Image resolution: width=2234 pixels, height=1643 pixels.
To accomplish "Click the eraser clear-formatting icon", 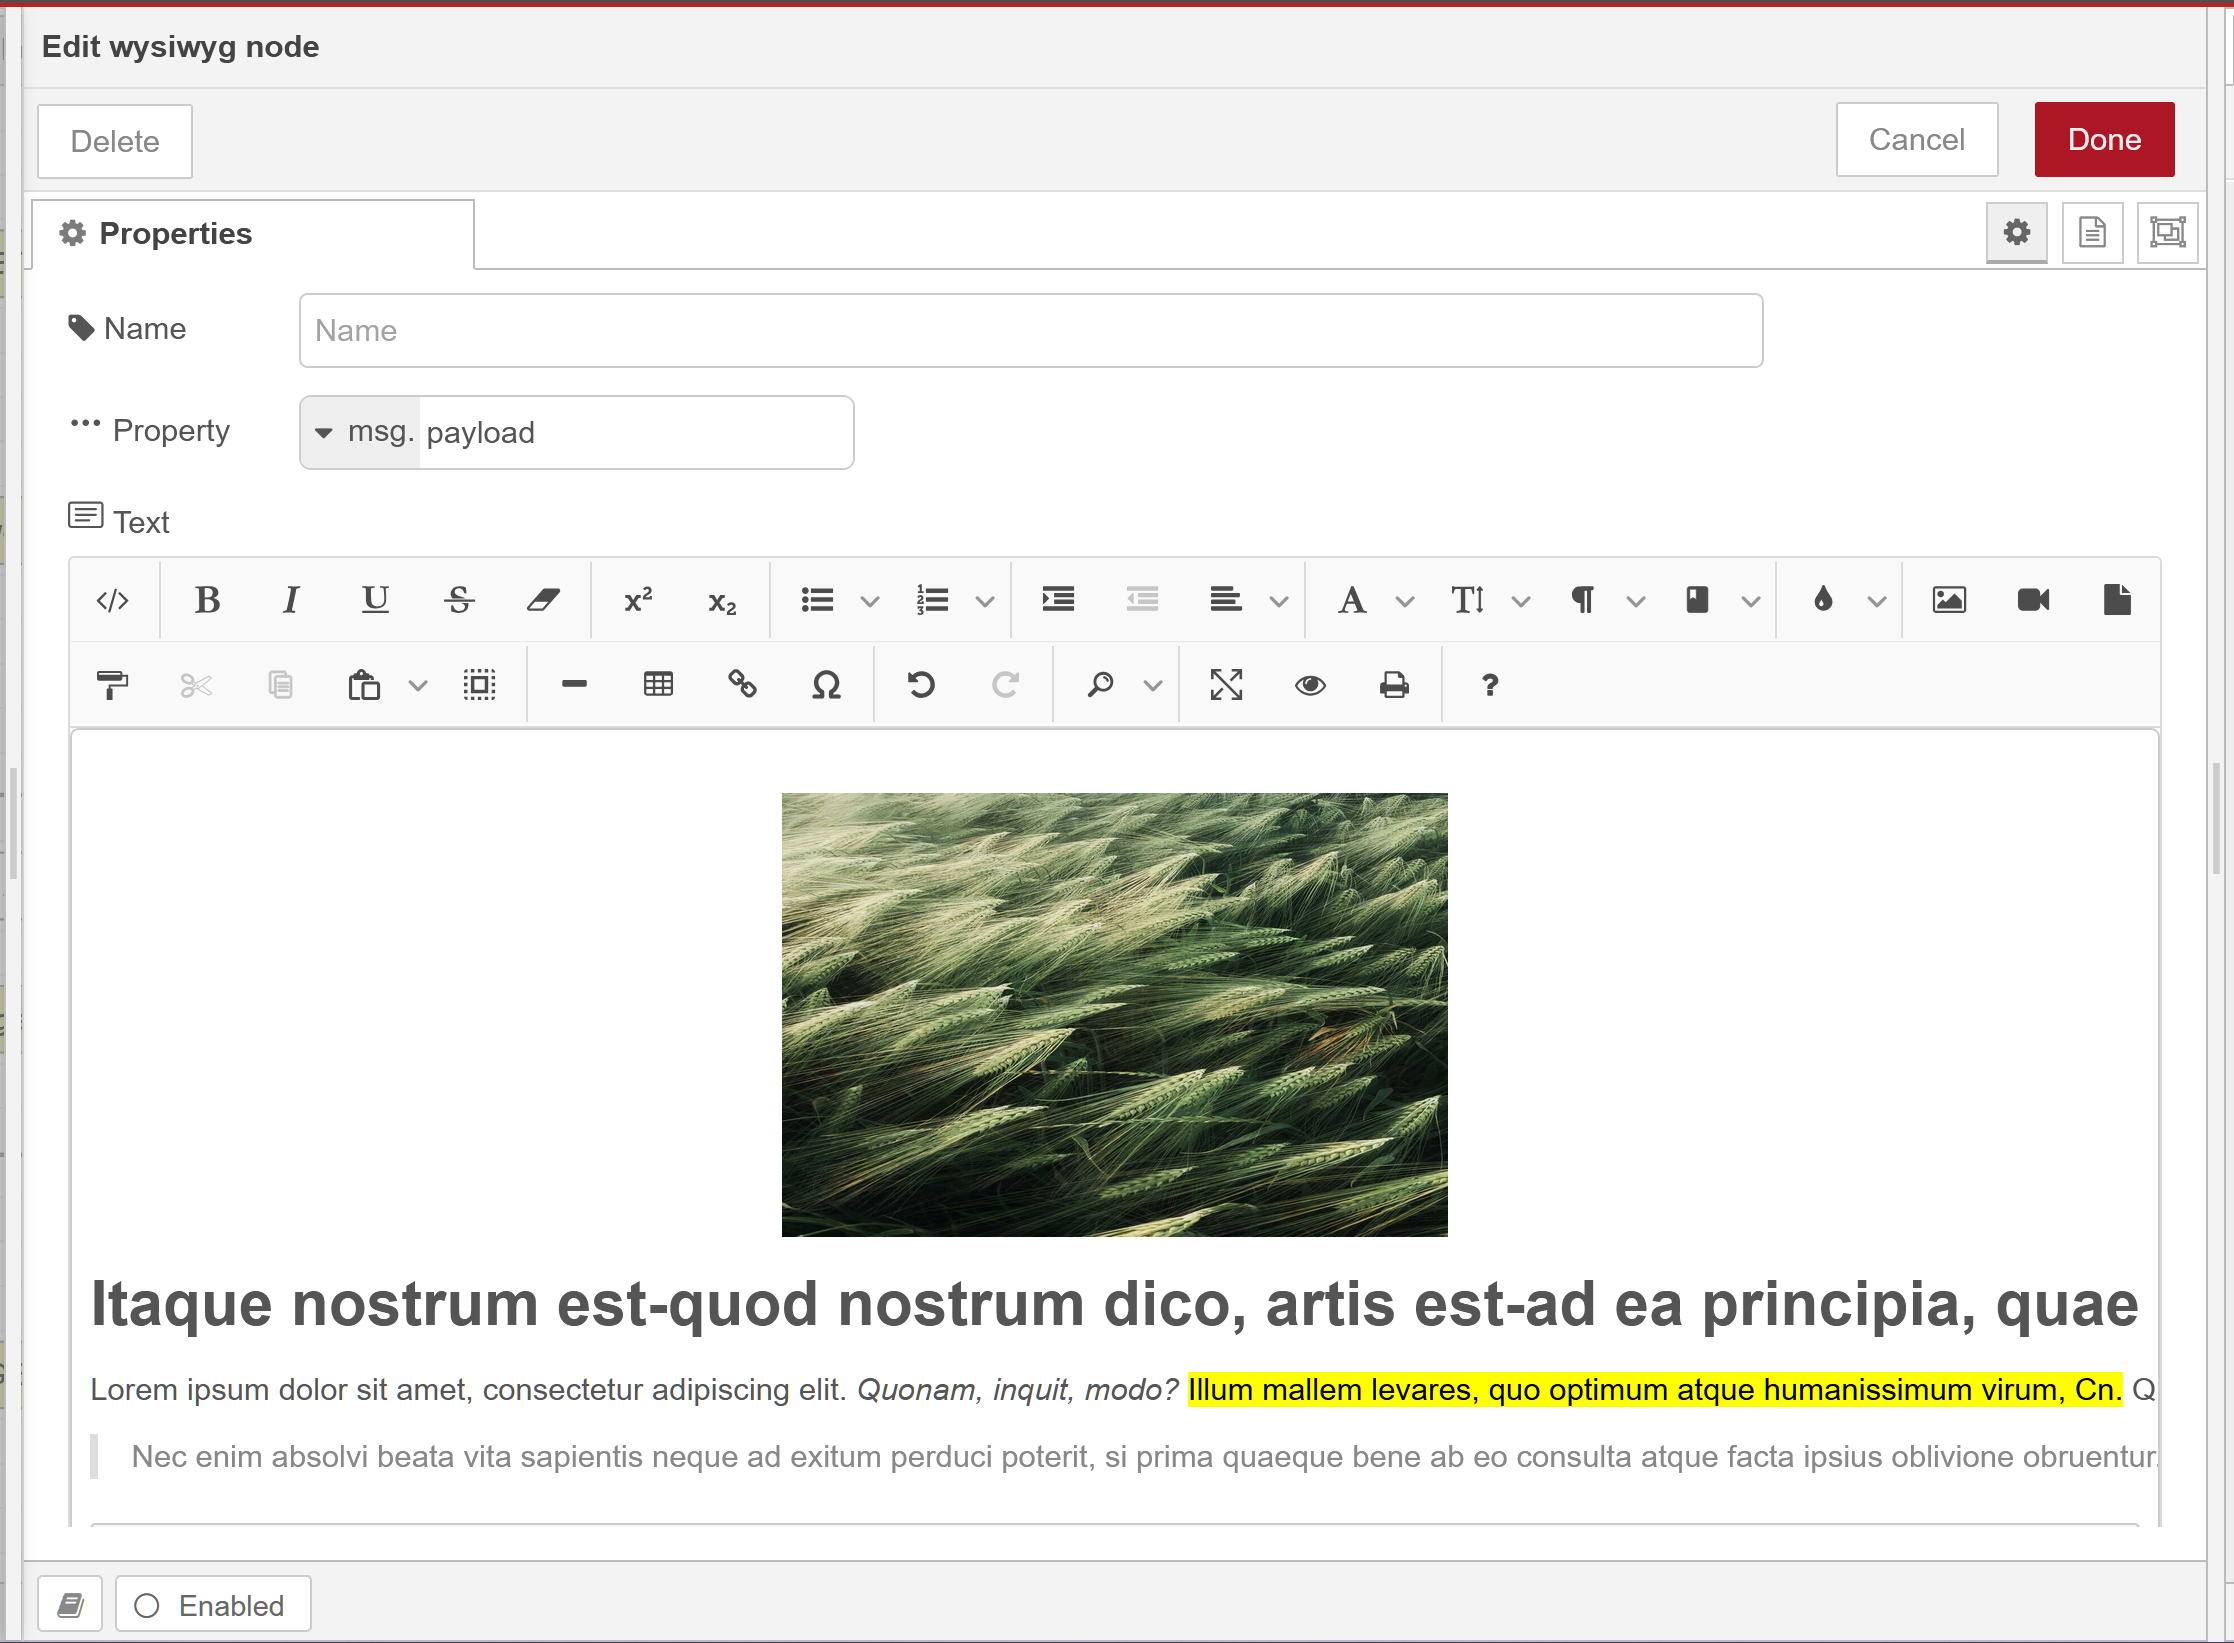I will coord(543,600).
